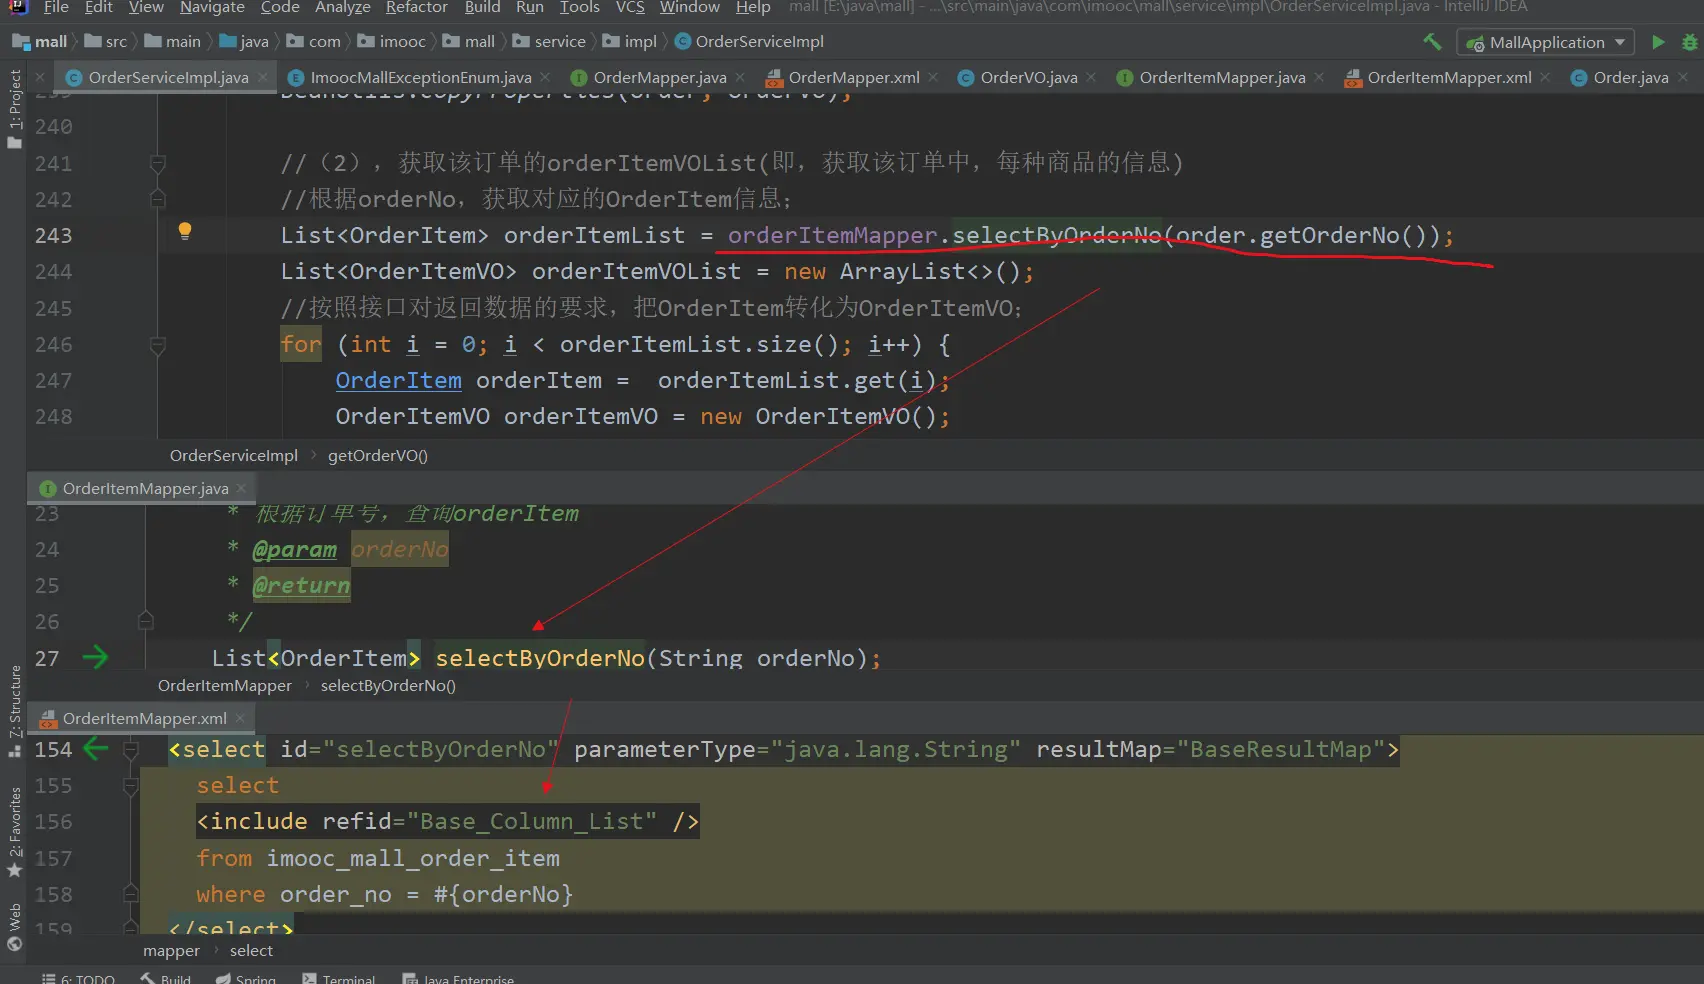Click the green implementation arrow at line 27
The image size is (1704, 984).
tap(95, 658)
